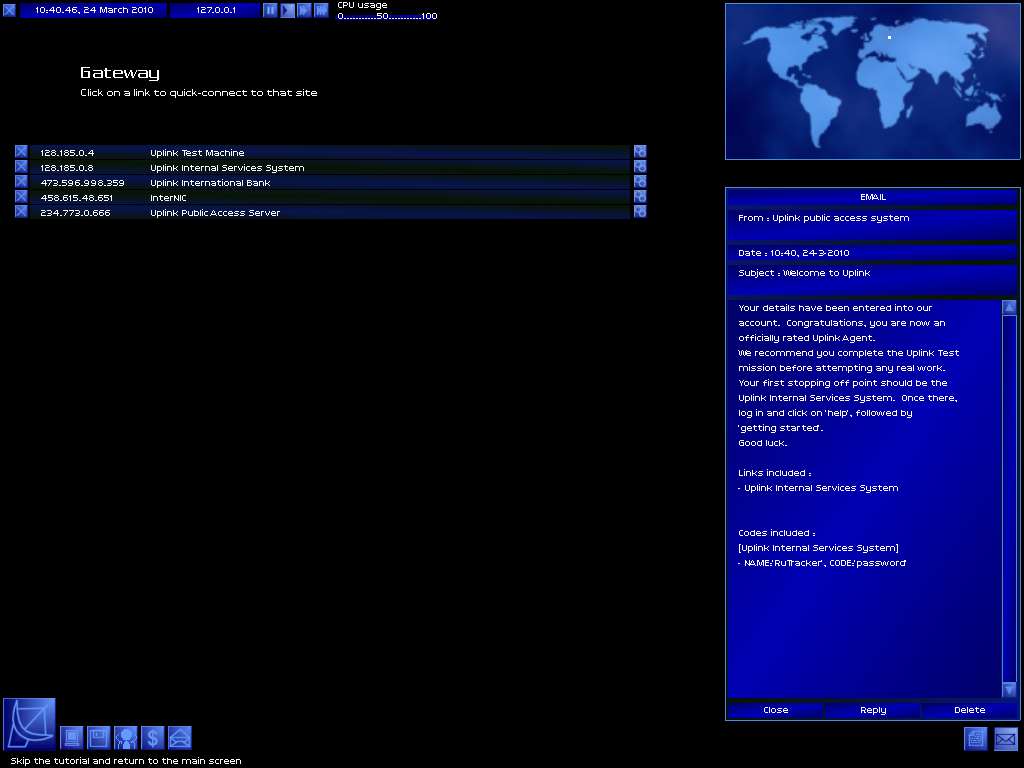Add InterNIC to the map using its right icon
Screen dimensions: 1024x768
click(x=640, y=197)
